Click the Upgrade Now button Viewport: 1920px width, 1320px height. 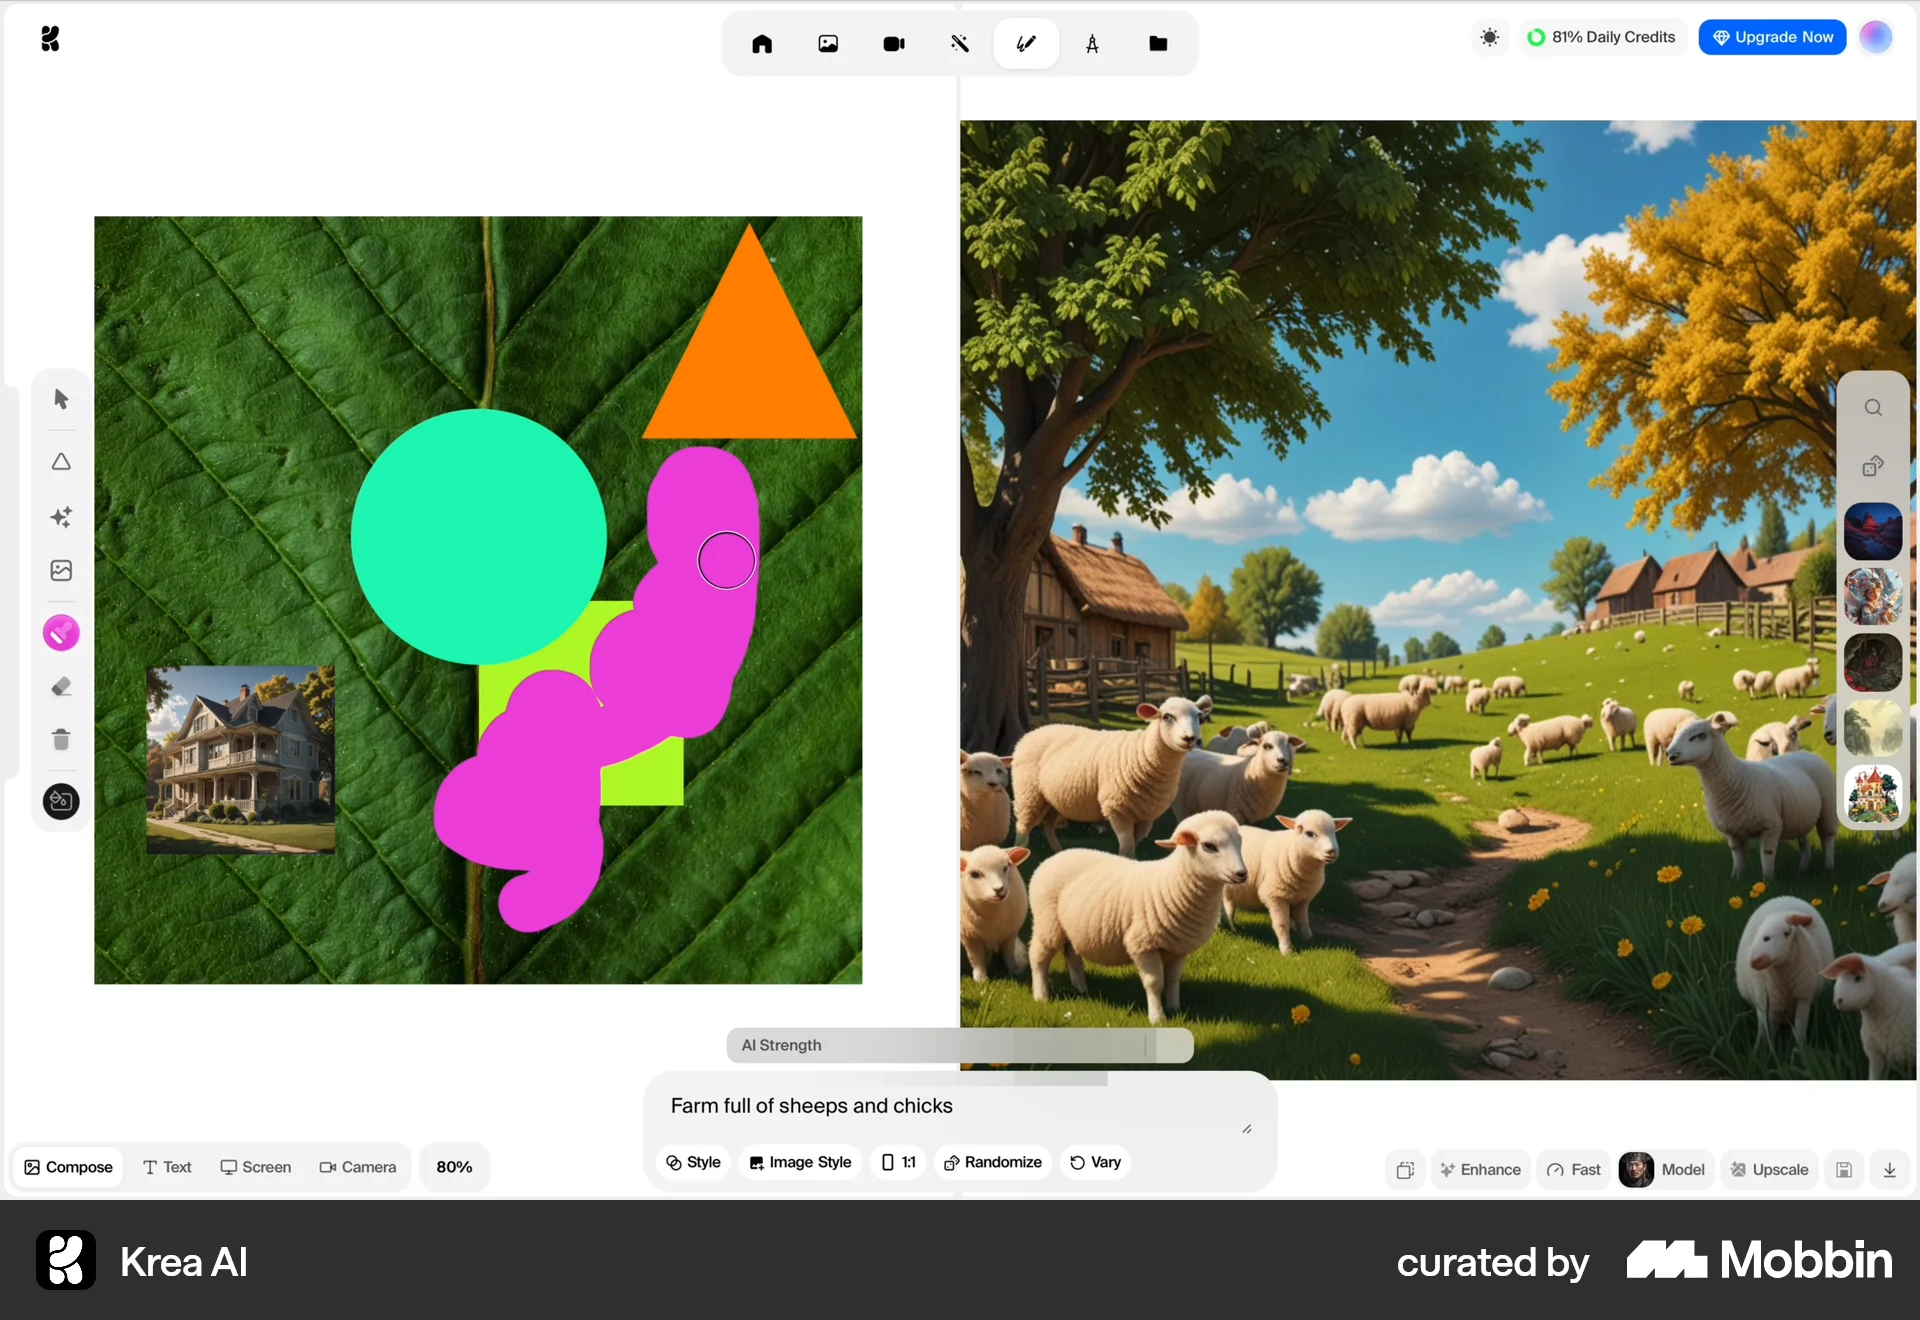[x=1772, y=38]
